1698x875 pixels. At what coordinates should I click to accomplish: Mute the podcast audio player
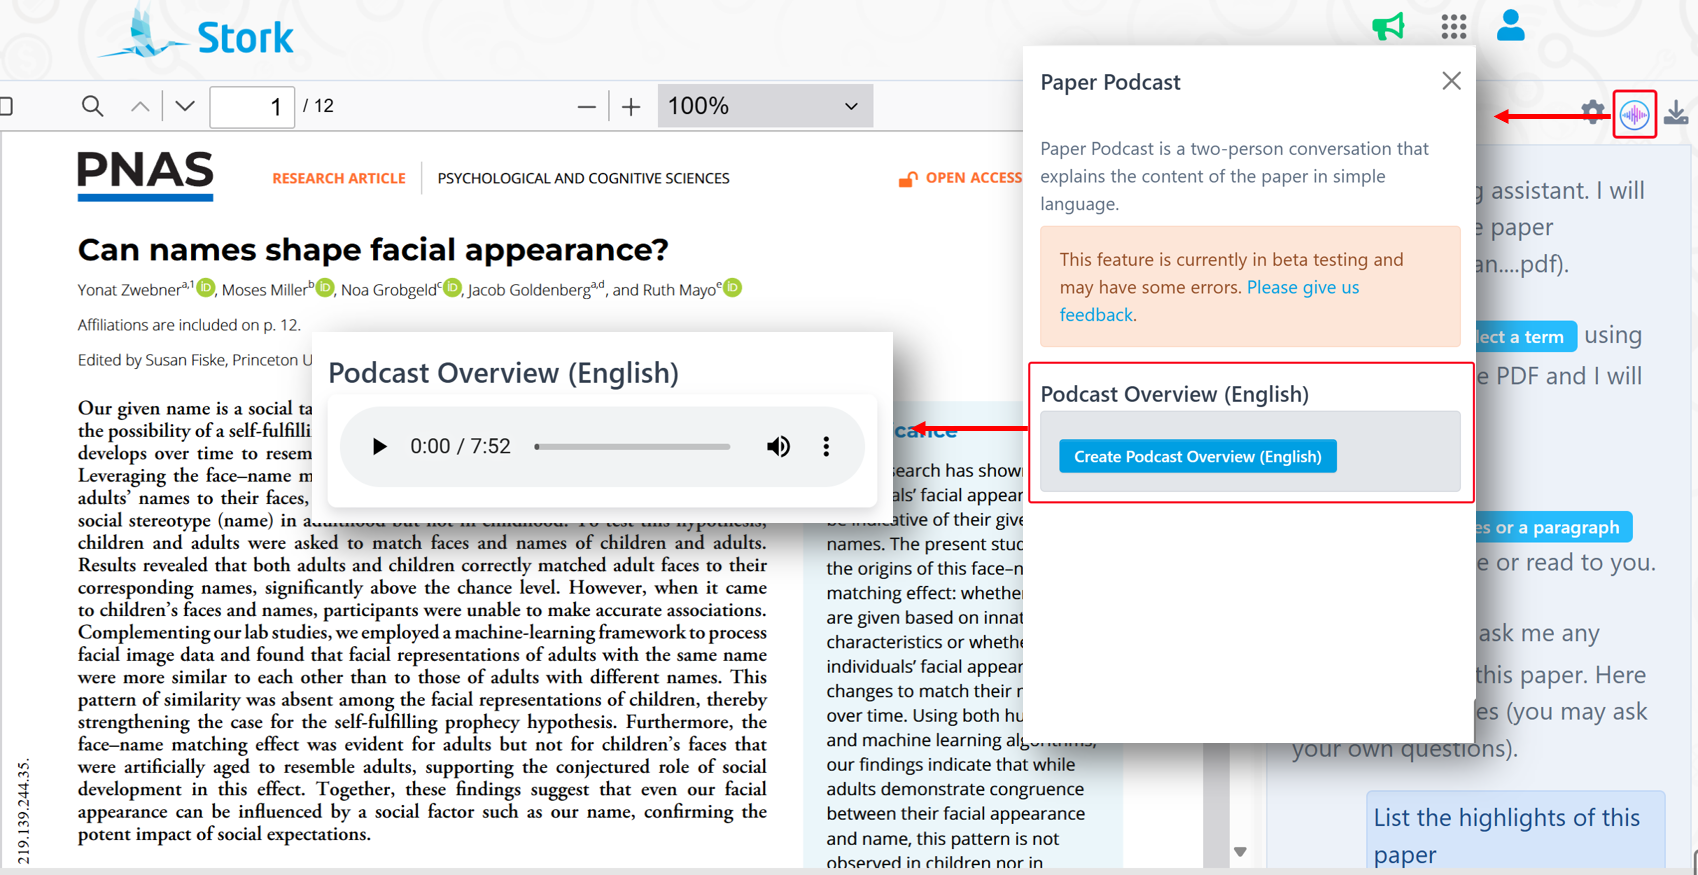click(x=778, y=447)
